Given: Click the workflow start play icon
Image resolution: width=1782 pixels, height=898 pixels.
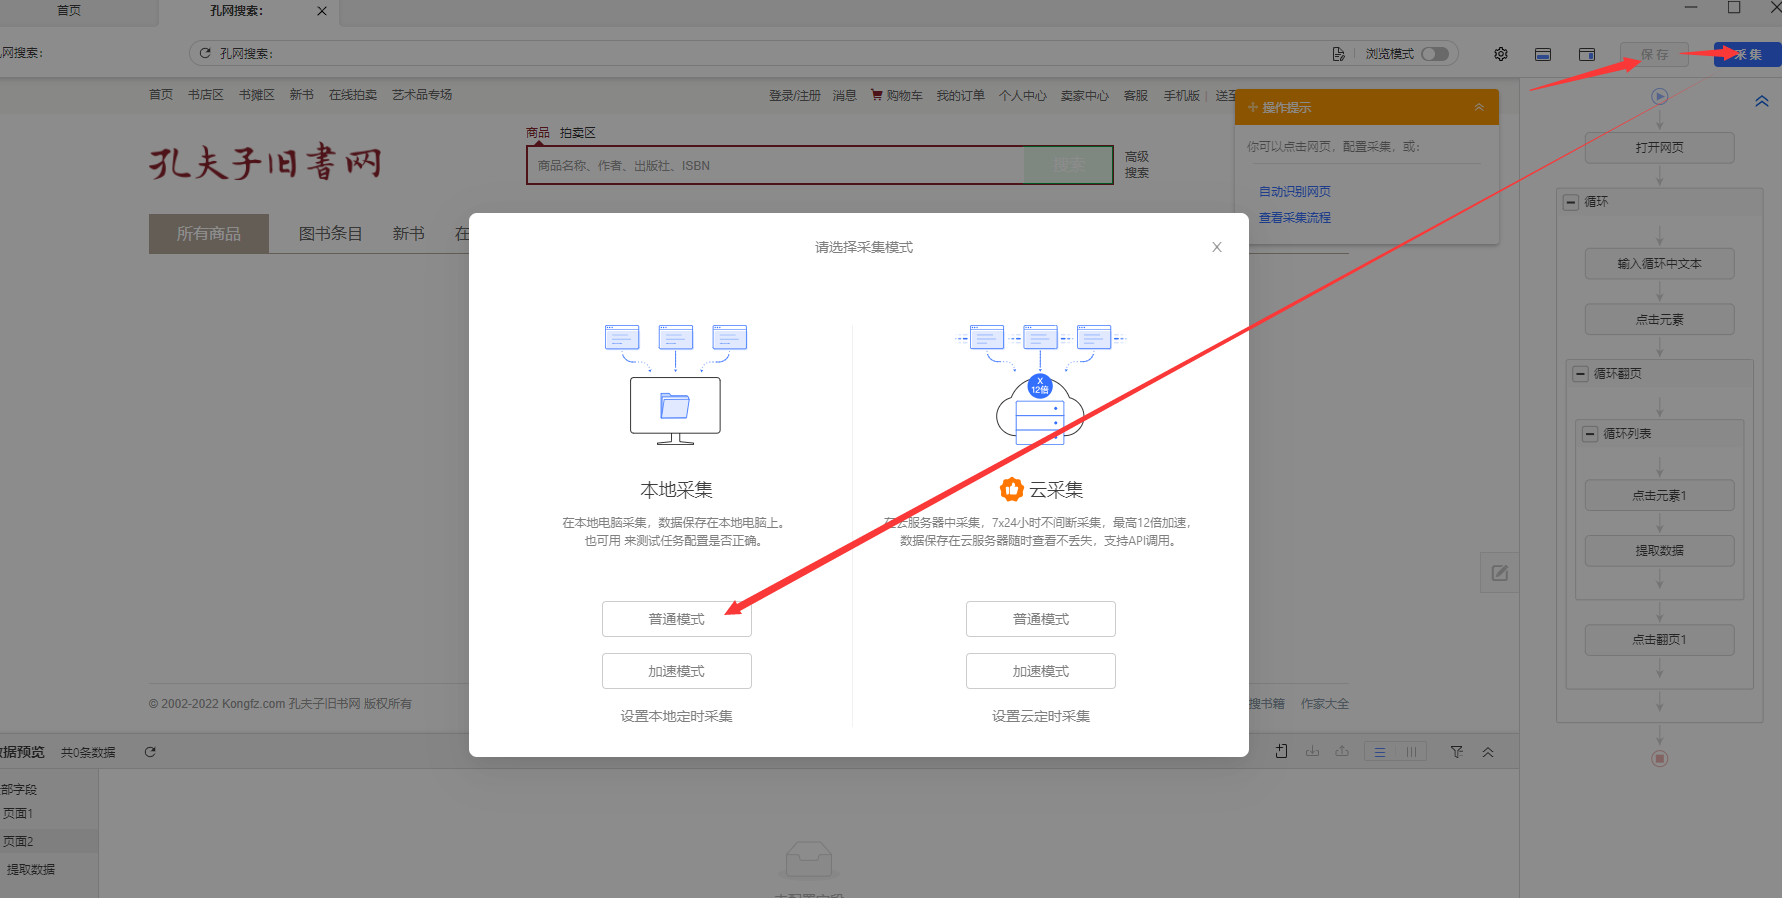Looking at the screenshot, I should [x=1659, y=96].
